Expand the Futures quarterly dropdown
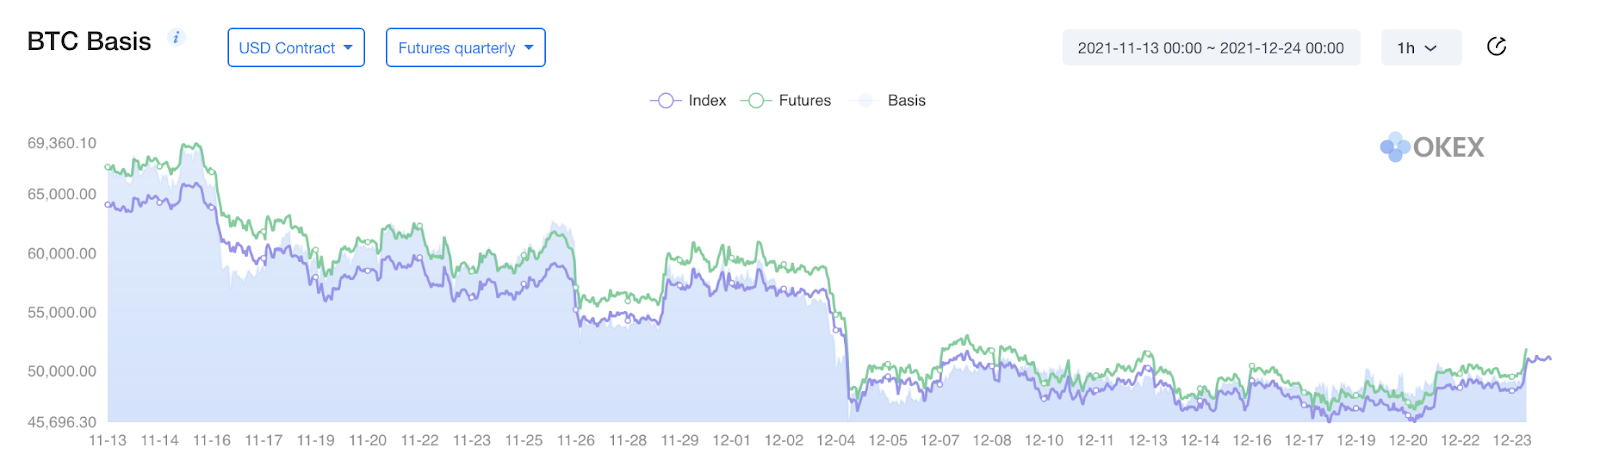Image resolution: width=1600 pixels, height=473 pixels. tap(466, 48)
